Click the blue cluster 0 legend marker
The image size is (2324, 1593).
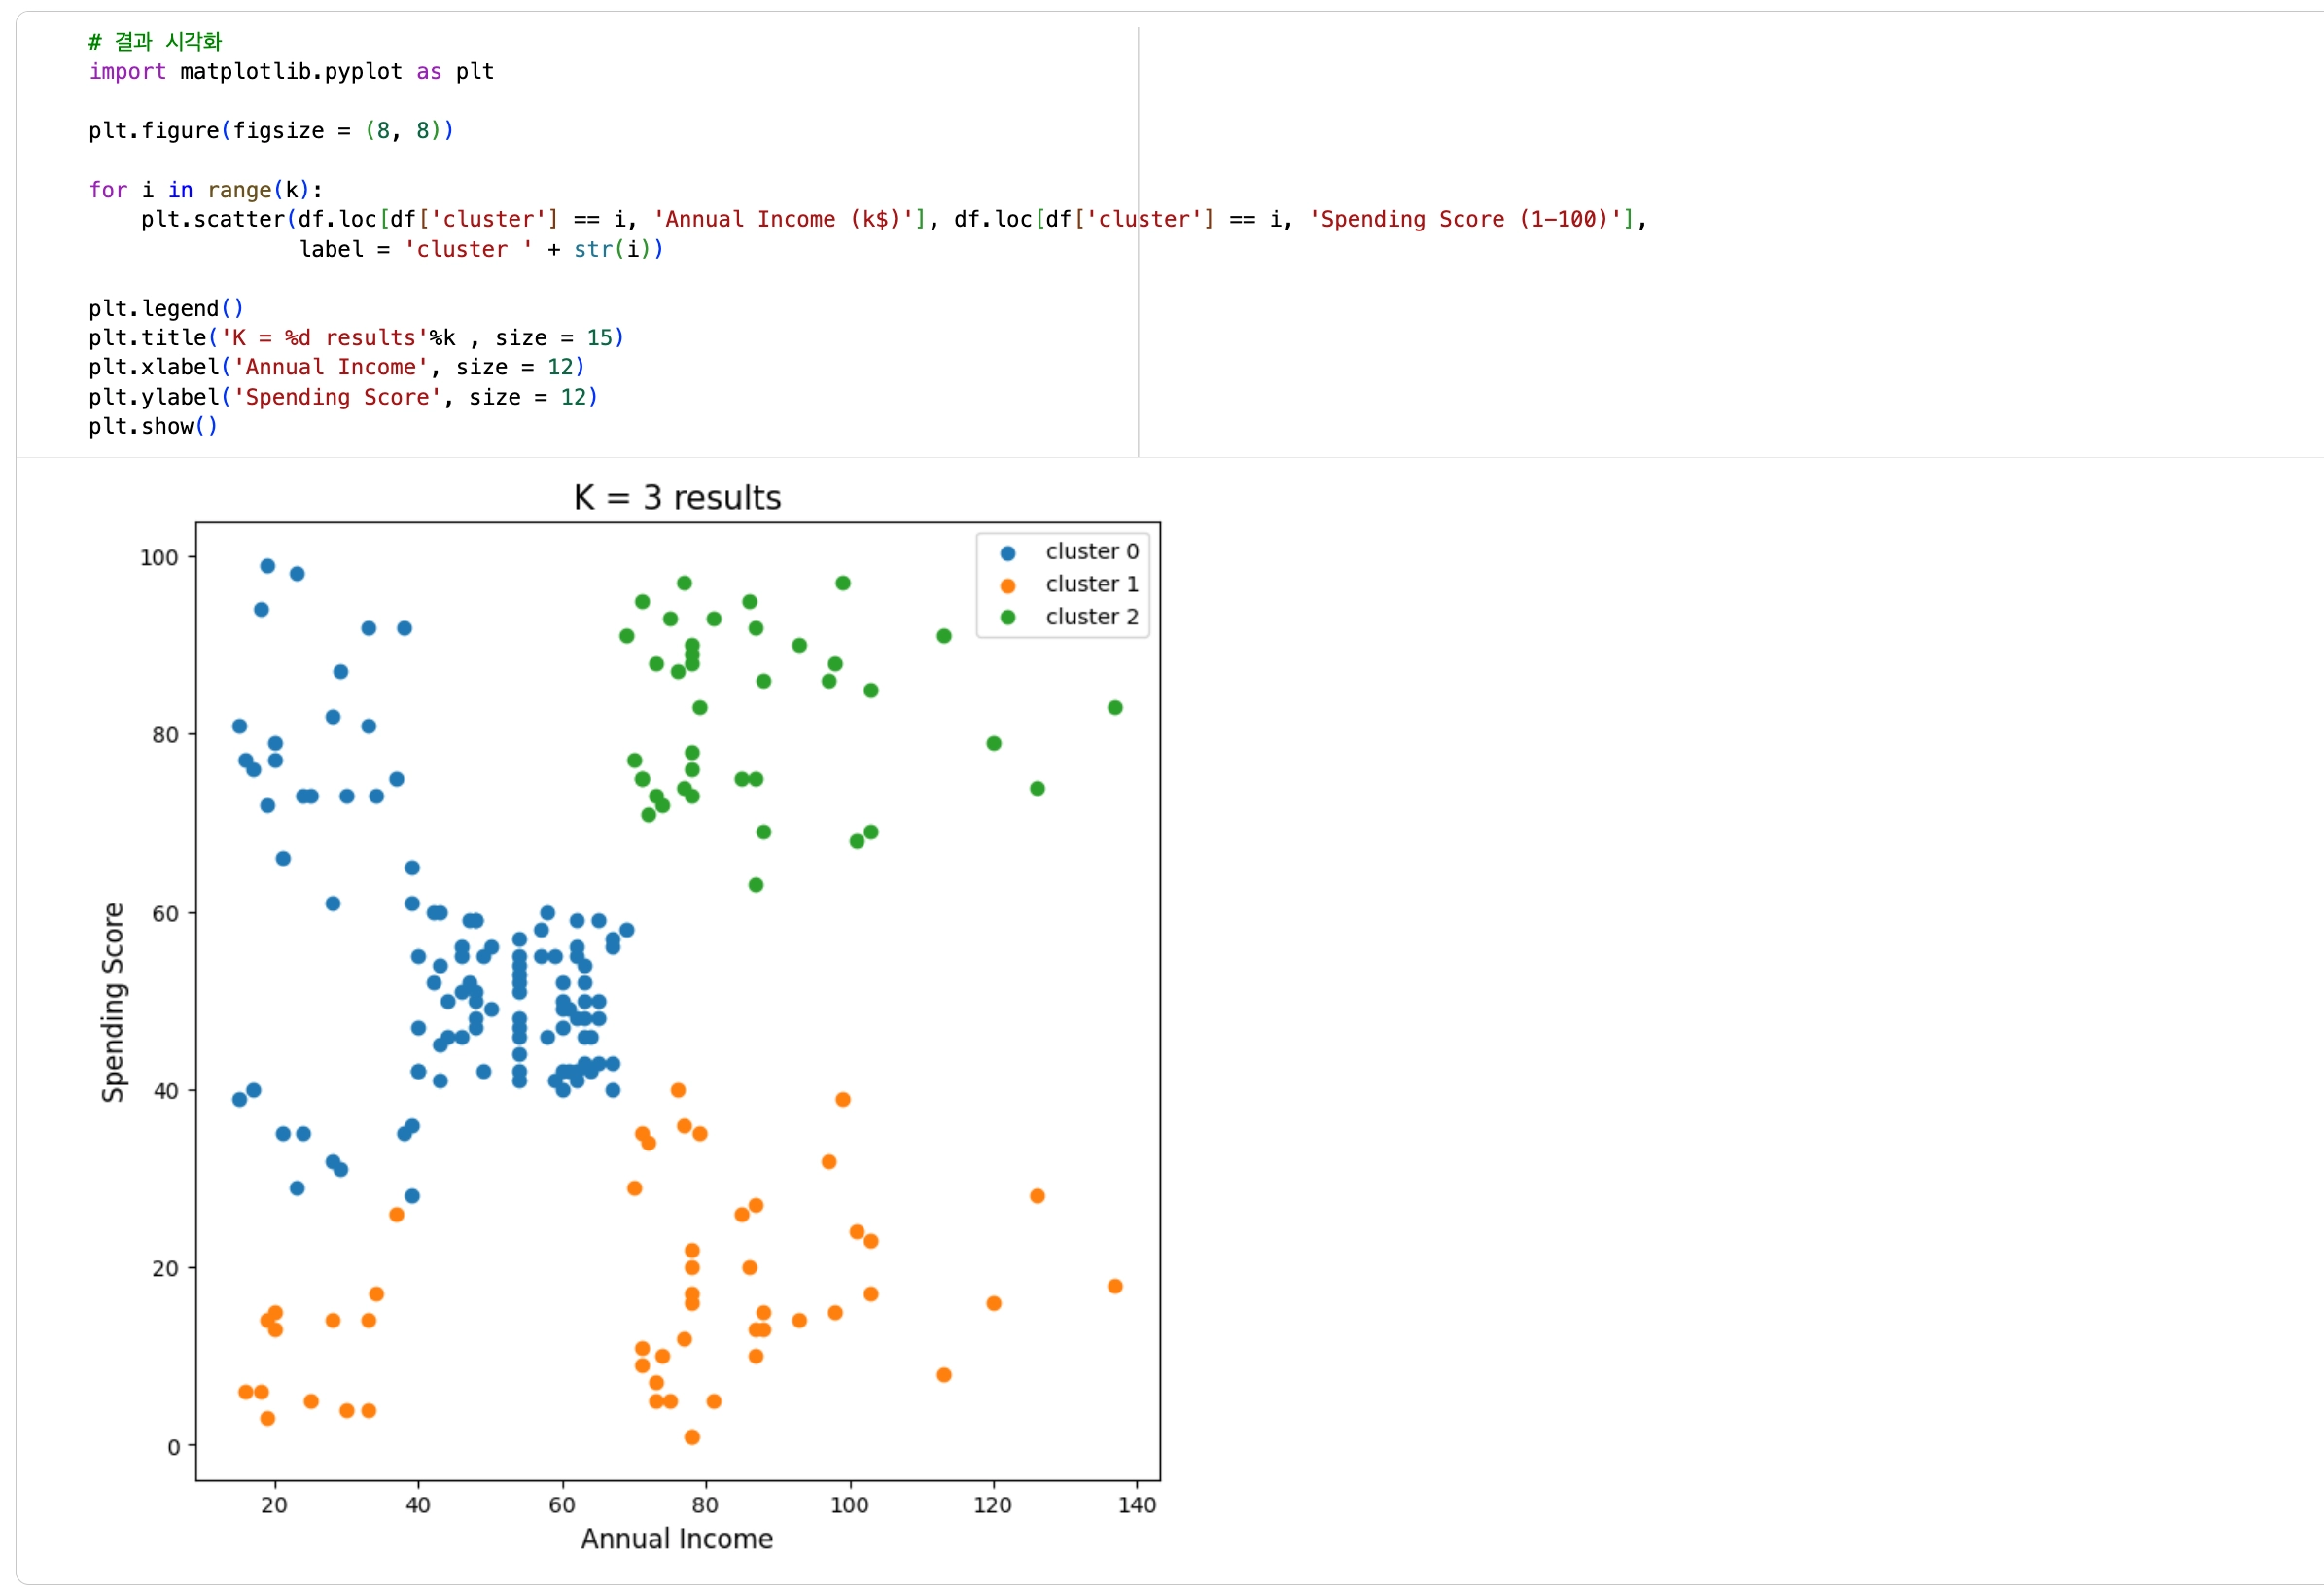(1008, 553)
